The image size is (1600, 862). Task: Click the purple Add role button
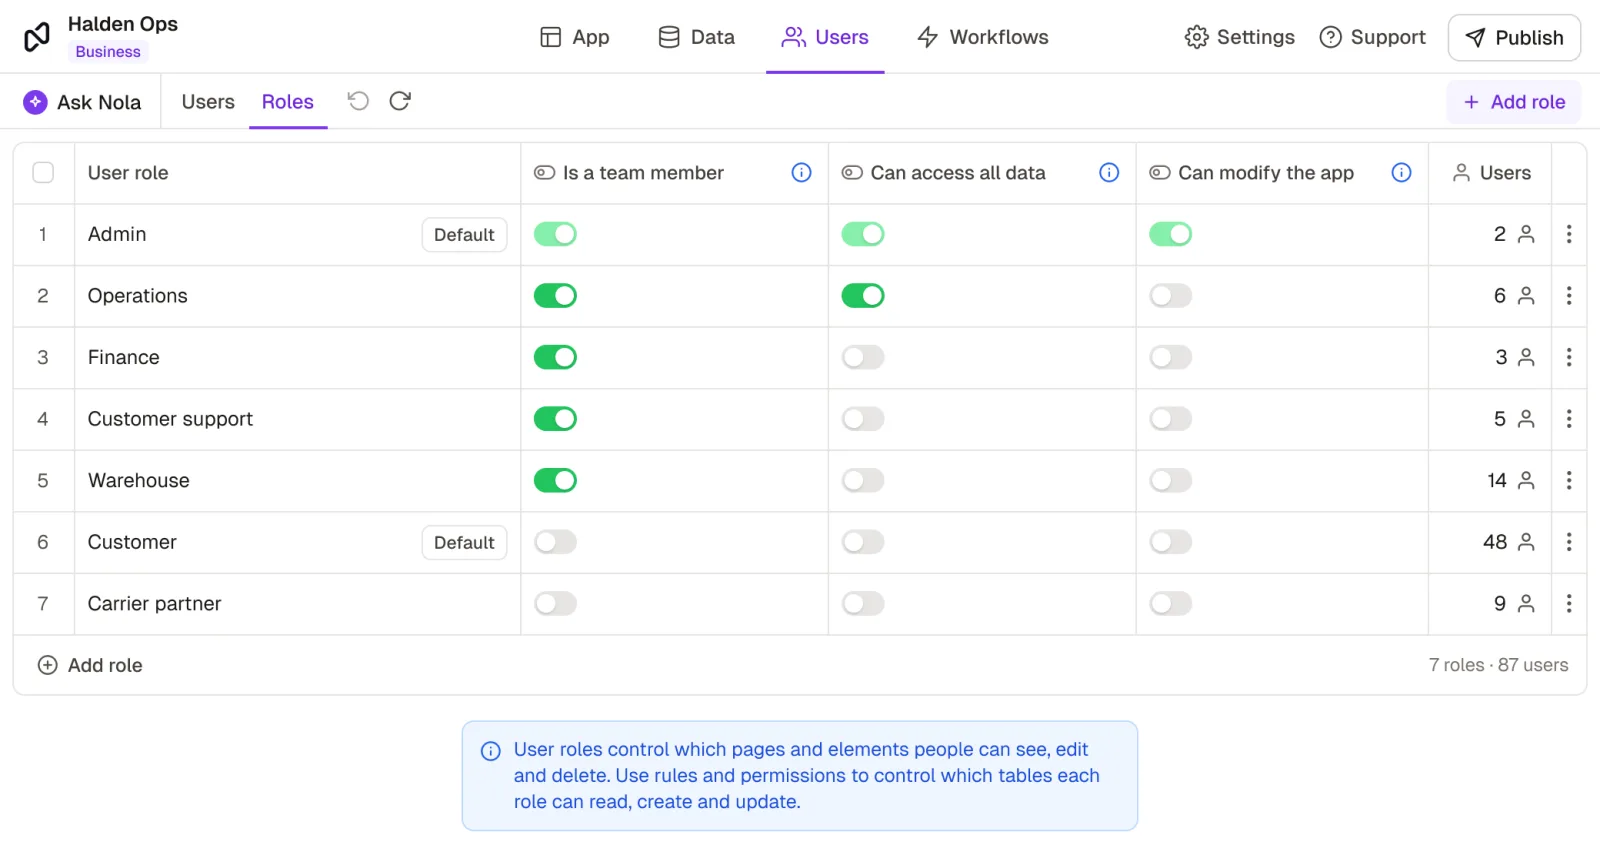point(1514,102)
